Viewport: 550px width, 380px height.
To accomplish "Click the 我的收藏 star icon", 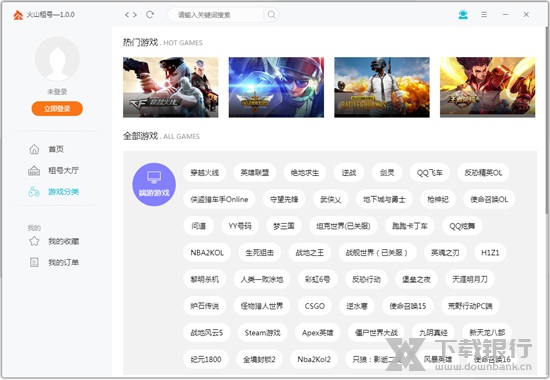I will click(34, 241).
